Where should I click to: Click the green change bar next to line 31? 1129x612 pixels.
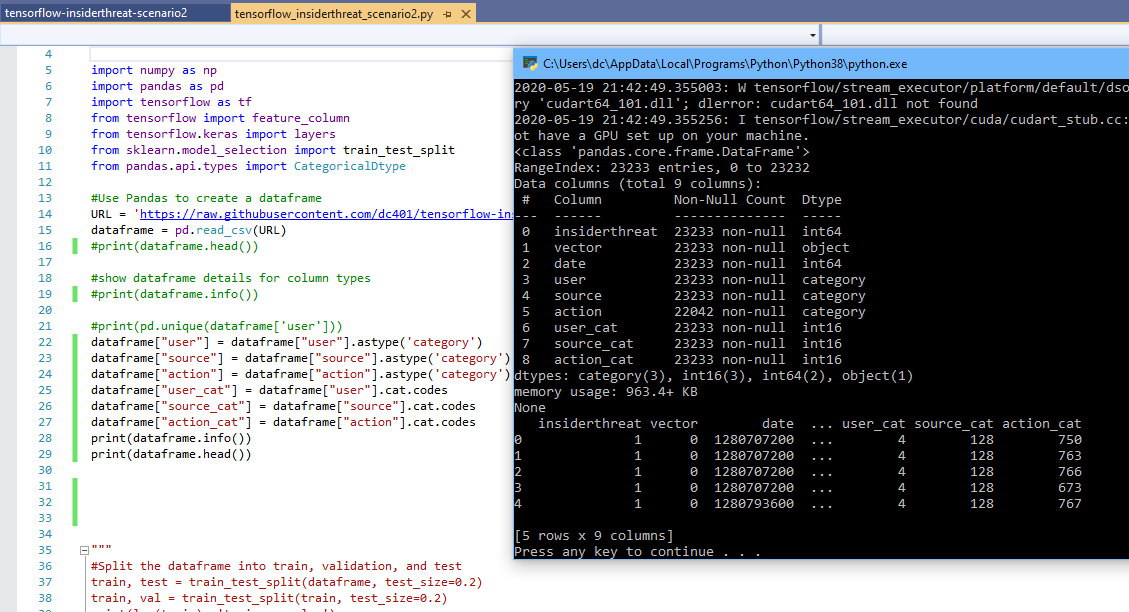pos(73,487)
